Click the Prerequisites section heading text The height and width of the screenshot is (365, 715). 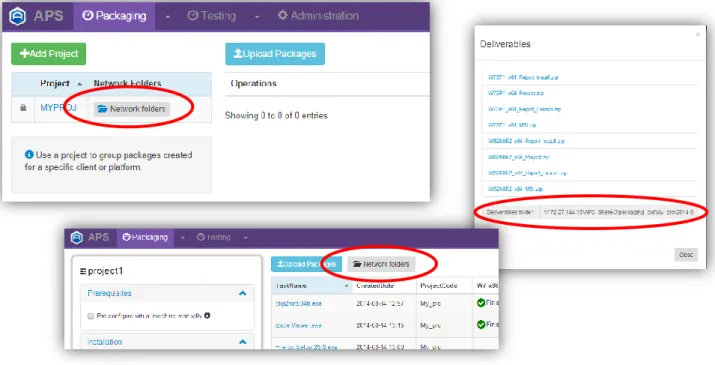pyautogui.click(x=109, y=293)
